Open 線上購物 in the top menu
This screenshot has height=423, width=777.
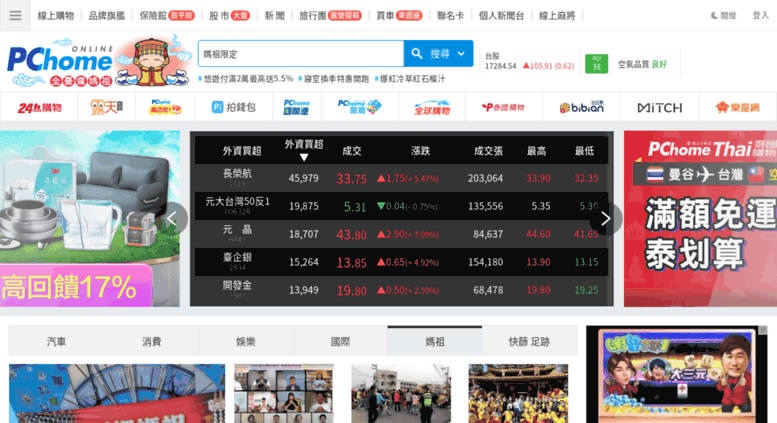point(56,15)
